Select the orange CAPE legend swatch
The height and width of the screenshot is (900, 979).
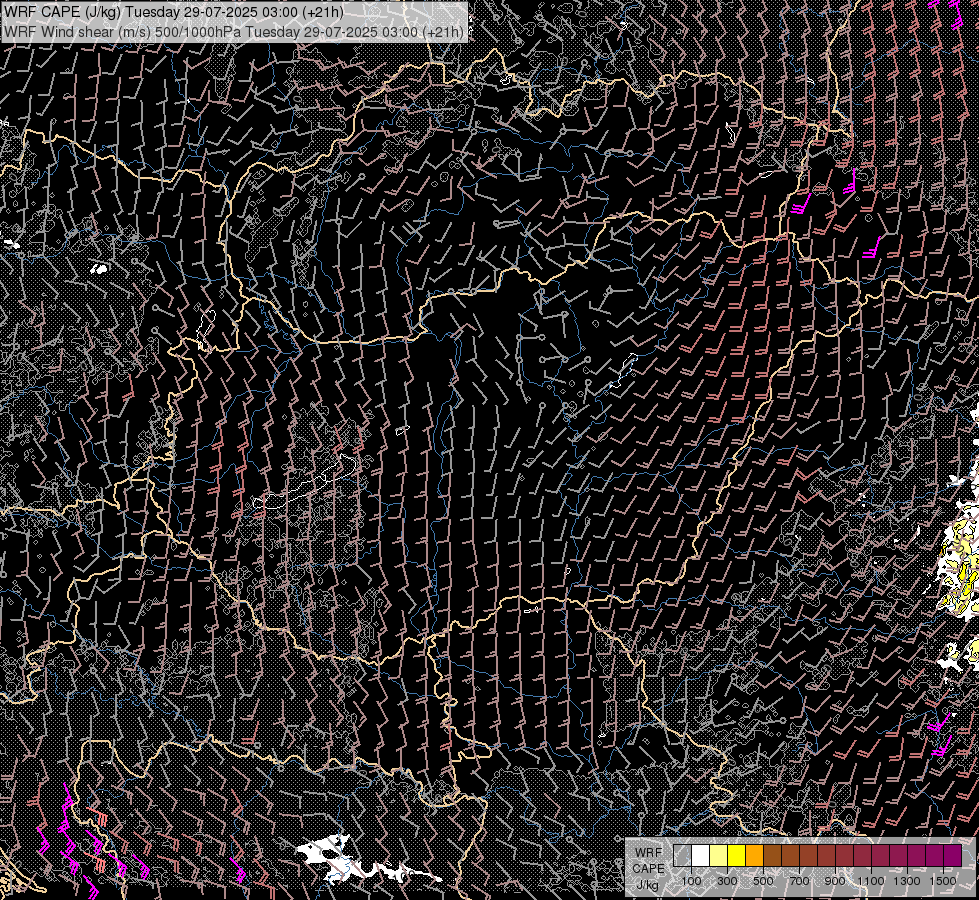coord(754,855)
